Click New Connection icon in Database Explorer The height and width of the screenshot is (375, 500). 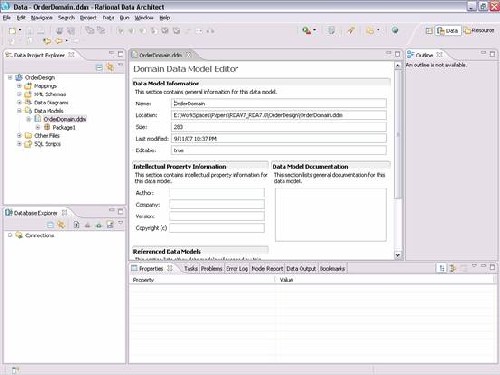tap(76, 225)
